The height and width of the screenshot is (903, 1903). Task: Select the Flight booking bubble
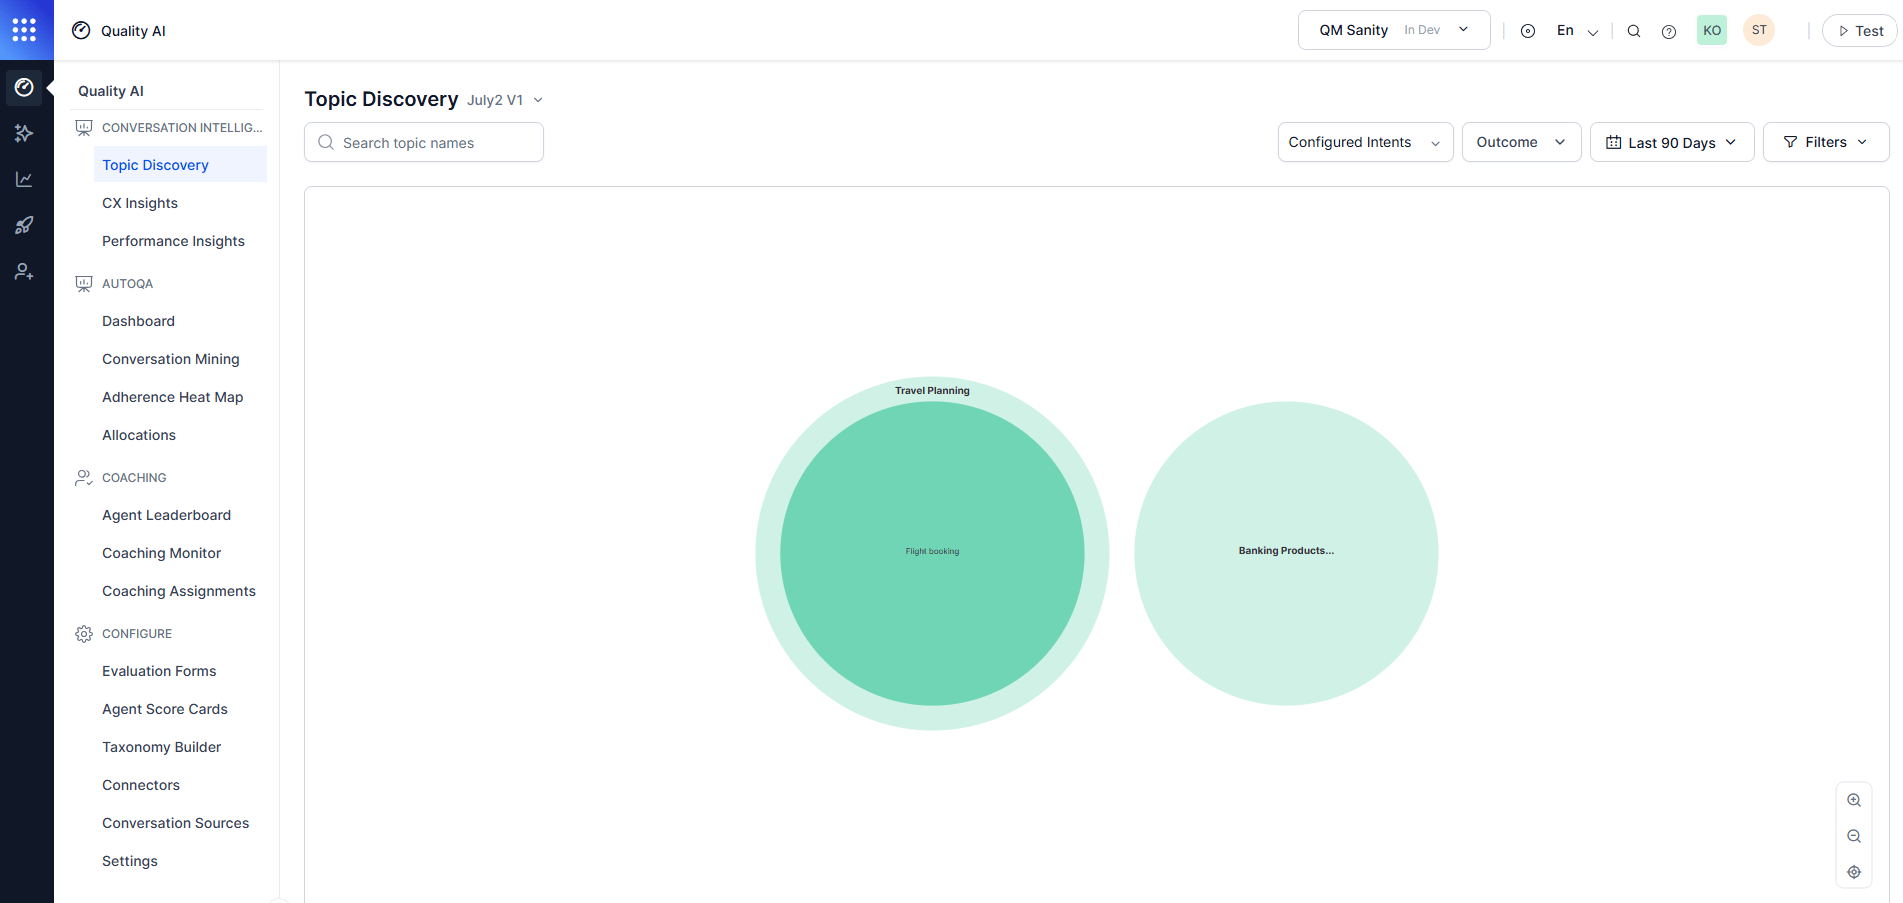(932, 553)
